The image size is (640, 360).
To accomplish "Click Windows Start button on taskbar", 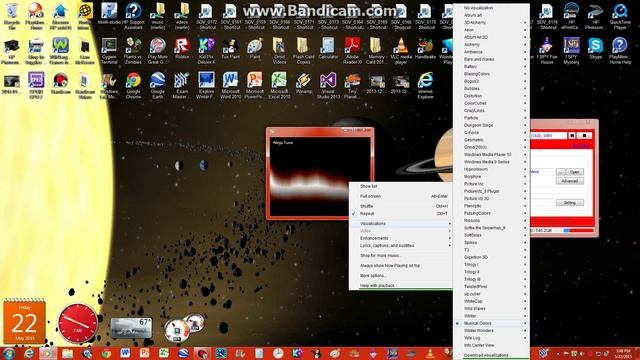I will click(9, 353).
